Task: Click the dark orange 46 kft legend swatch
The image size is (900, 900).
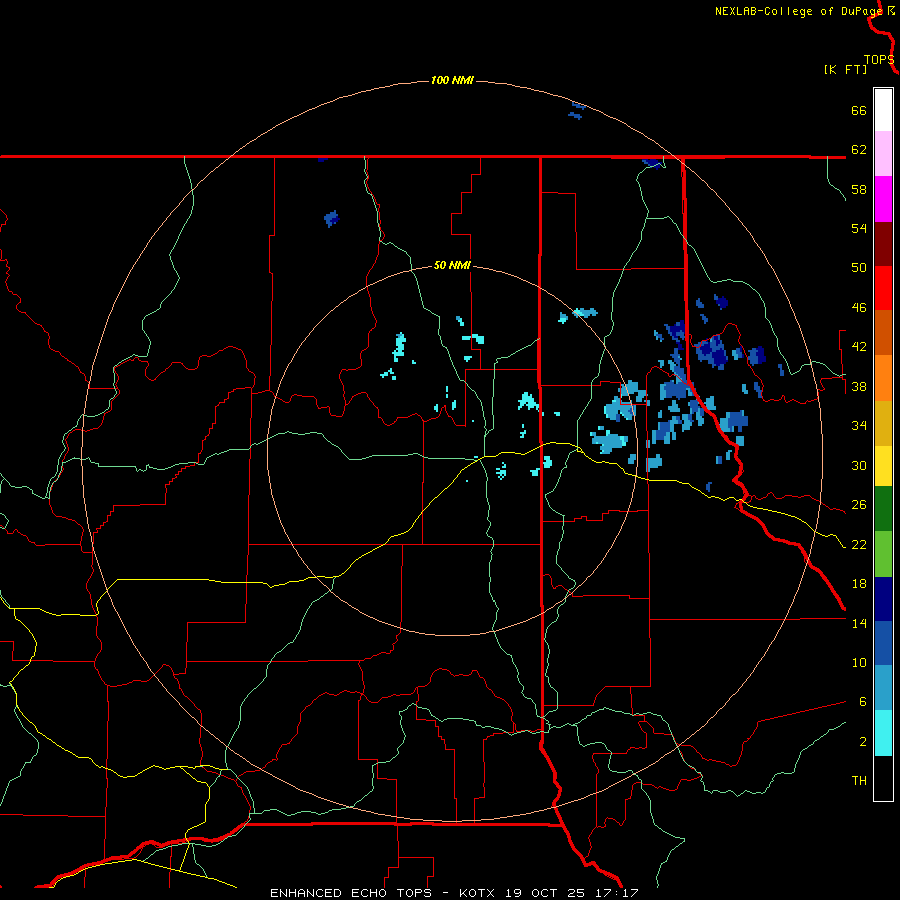Action: click(x=883, y=333)
